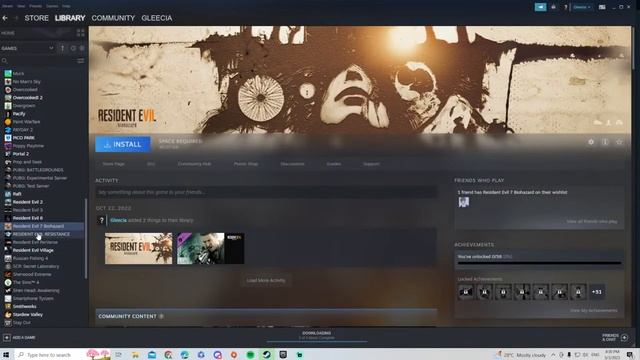Select PUBG: BATTLEGROUNDS in the list
This screenshot has width=640, height=360.
point(38,170)
